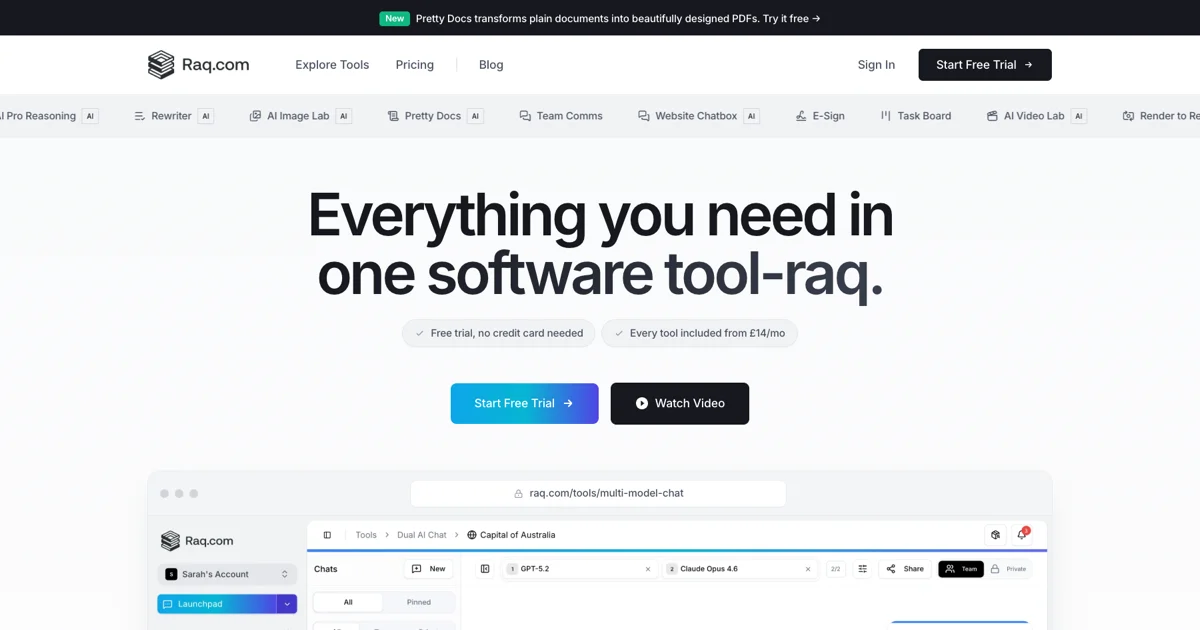
Task: Click the gradient Start Free Trial button
Action: [x=524, y=403]
